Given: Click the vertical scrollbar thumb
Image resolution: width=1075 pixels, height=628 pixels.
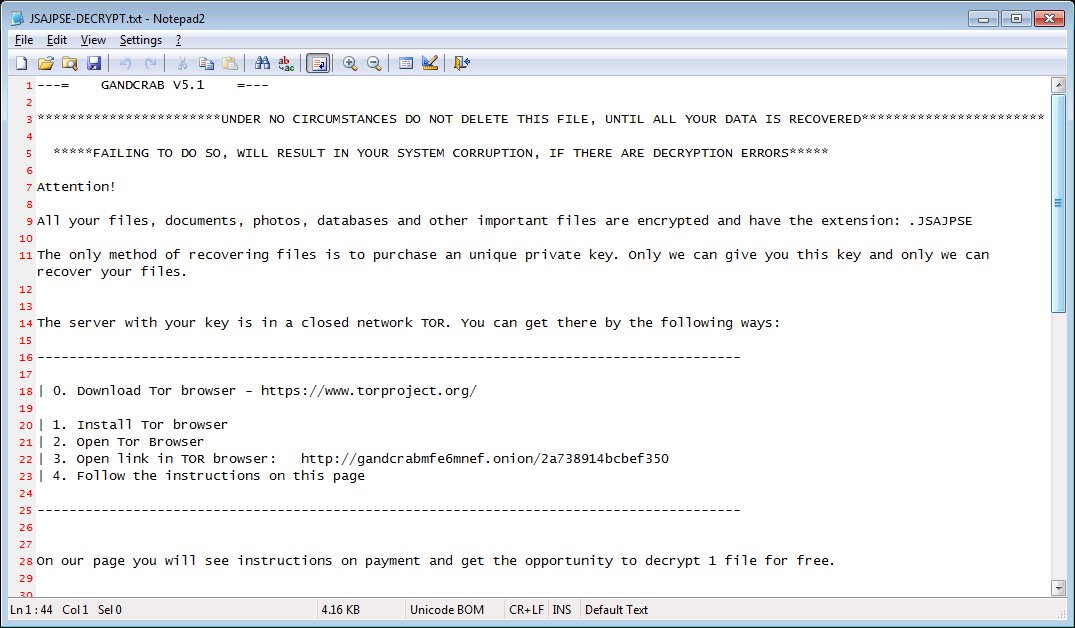Looking at the screenshot, I should pos(1059,203).
